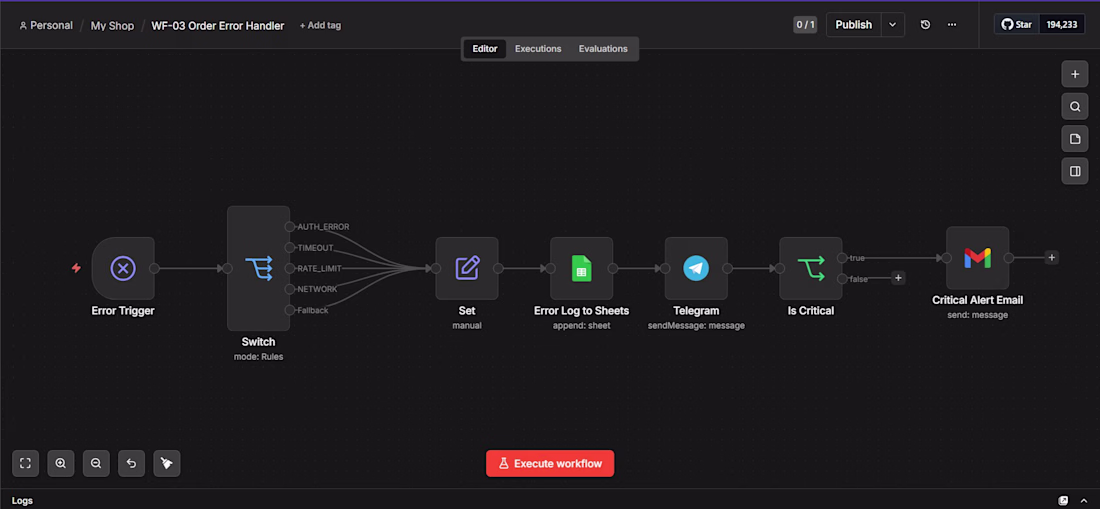Screen dimensions: 1100x509
Task: Toggle the side panel icon
Action: pos(1075,171)
